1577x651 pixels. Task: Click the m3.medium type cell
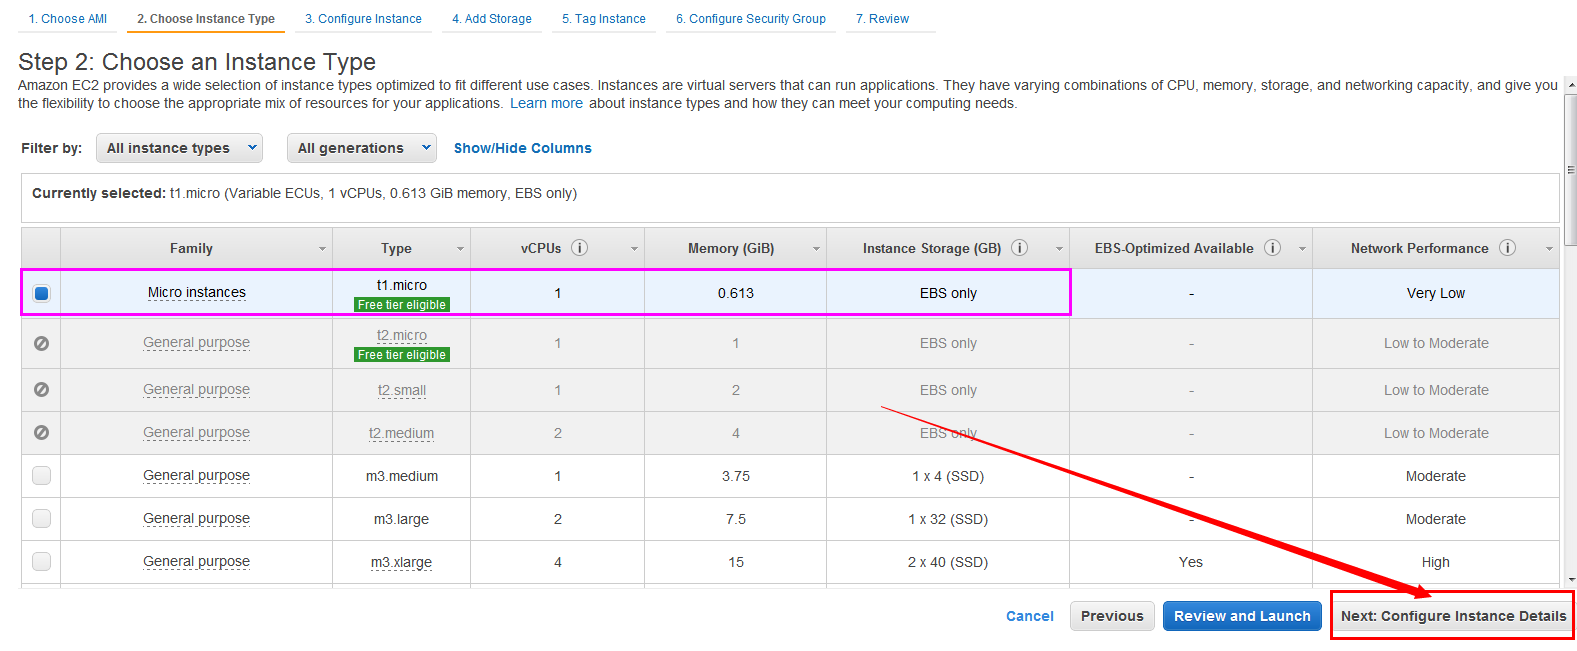coord(402,476)
